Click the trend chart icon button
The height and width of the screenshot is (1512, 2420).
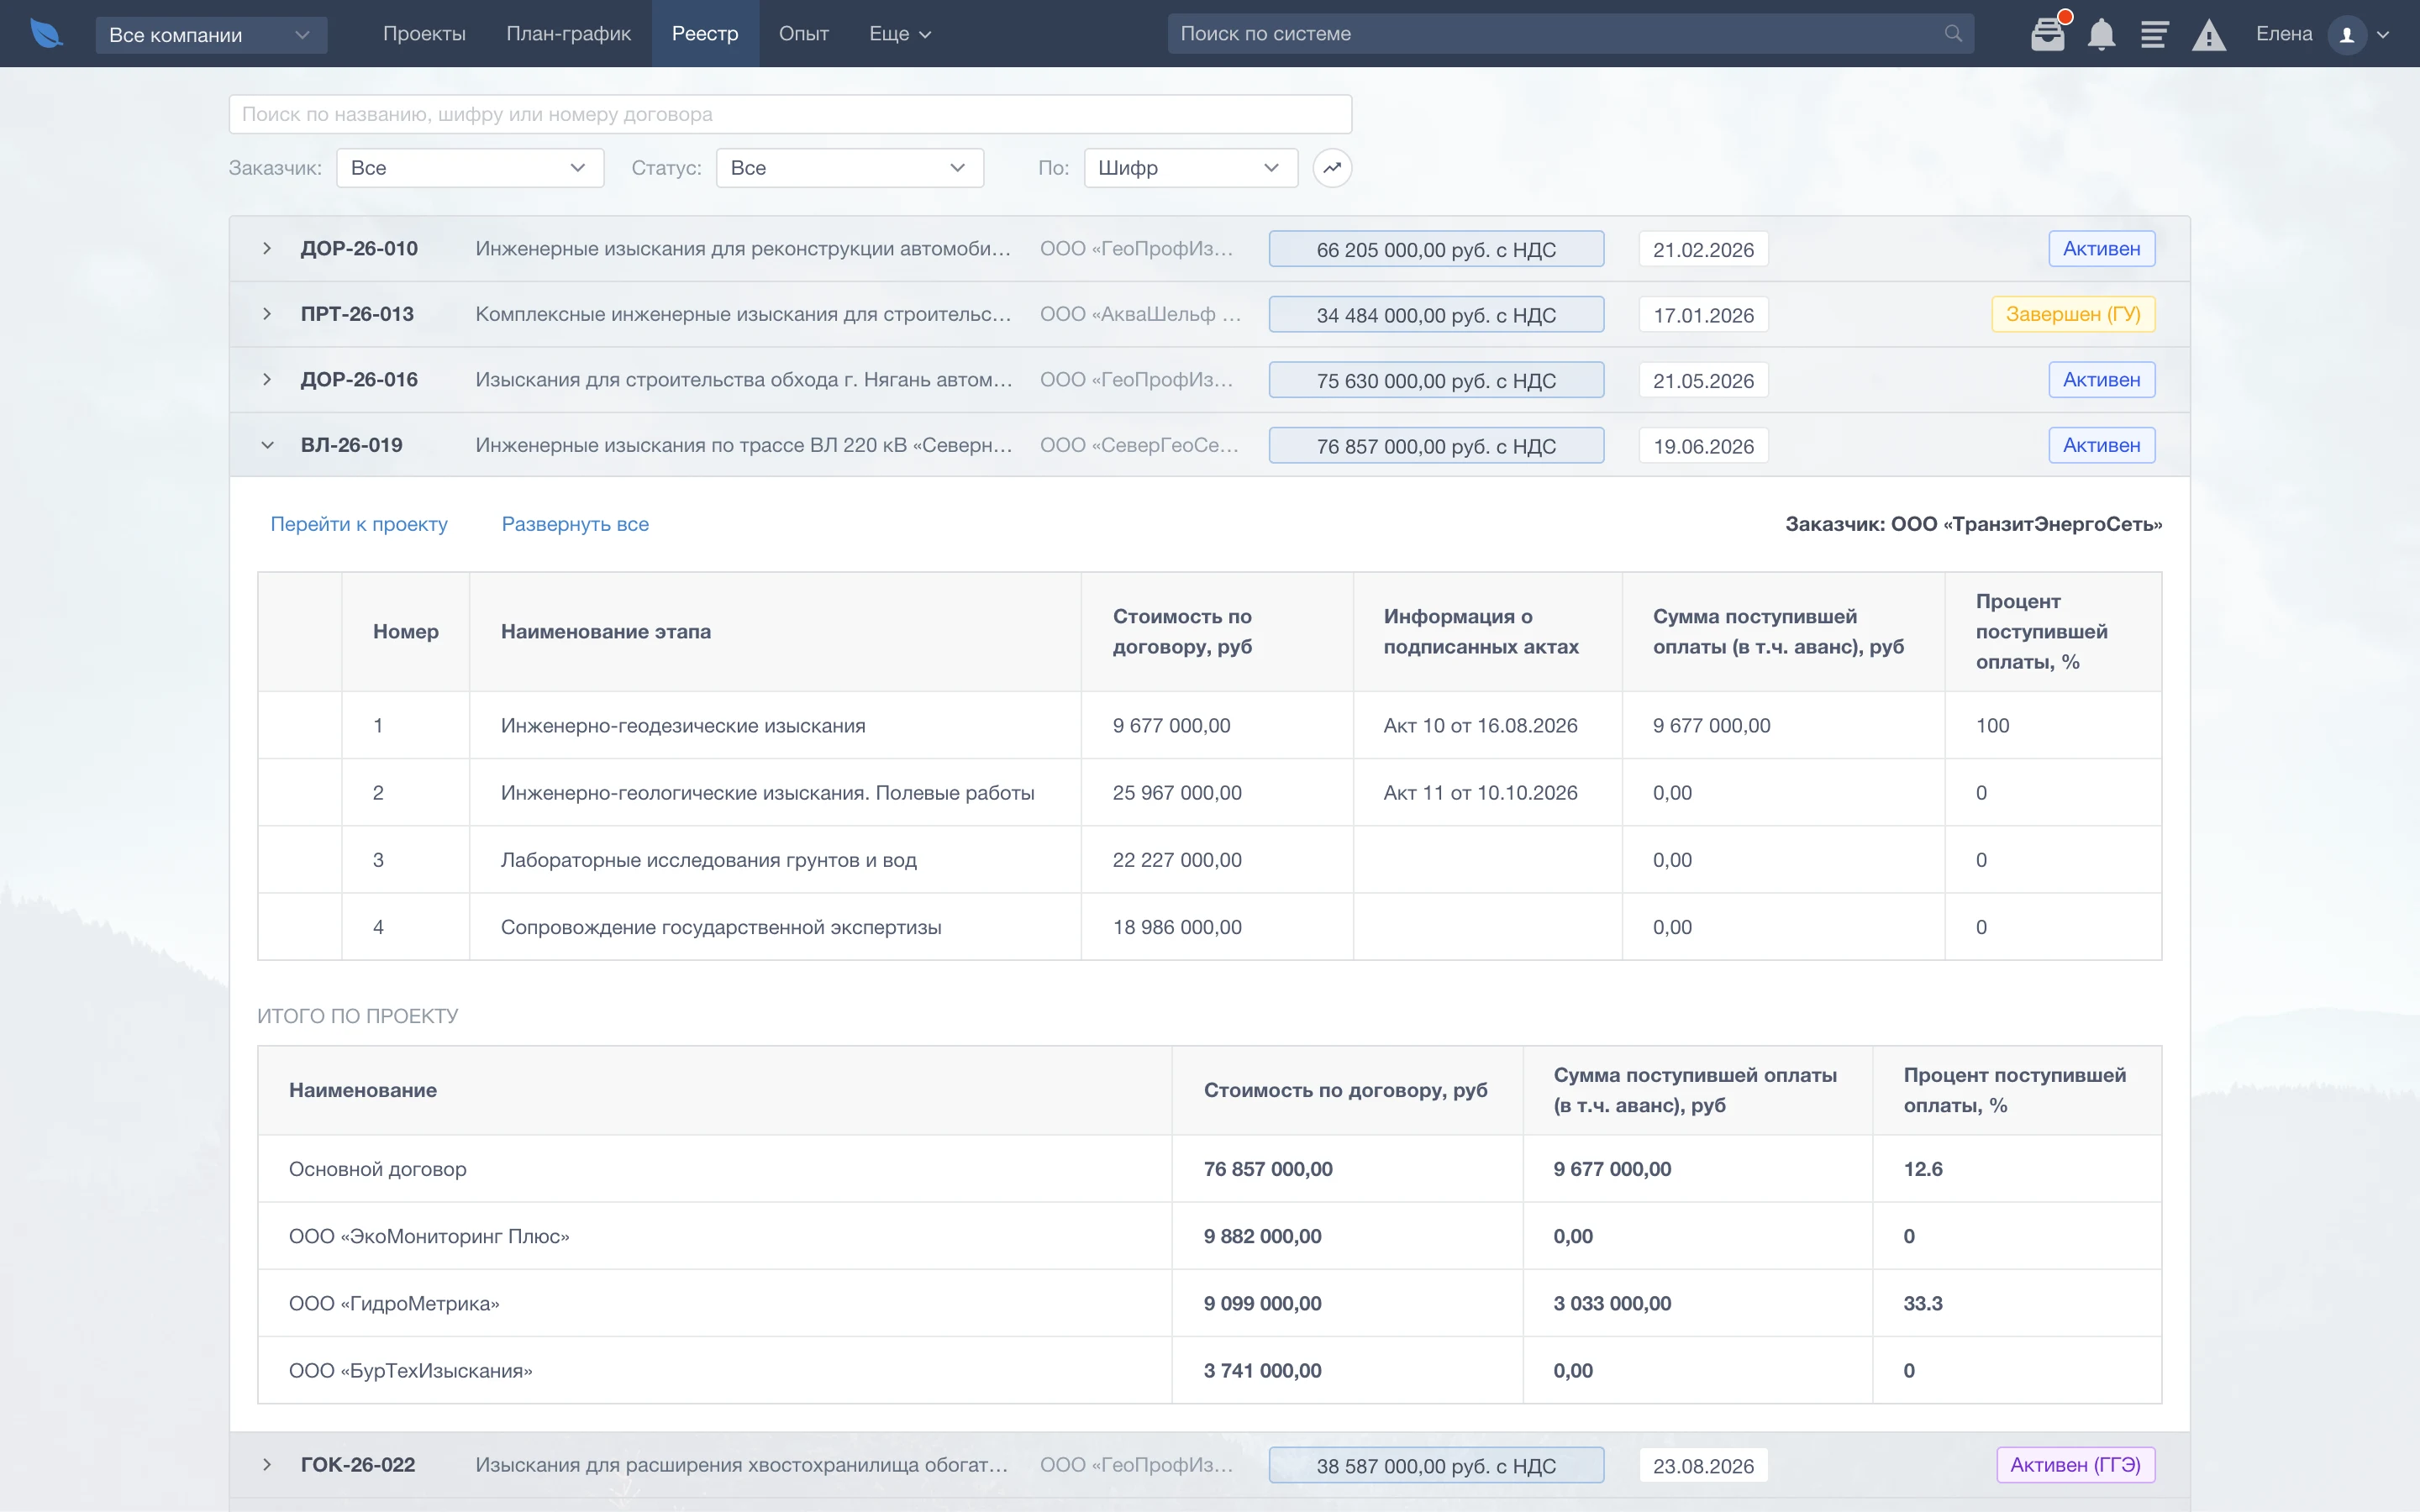(x=1332, y=168)
